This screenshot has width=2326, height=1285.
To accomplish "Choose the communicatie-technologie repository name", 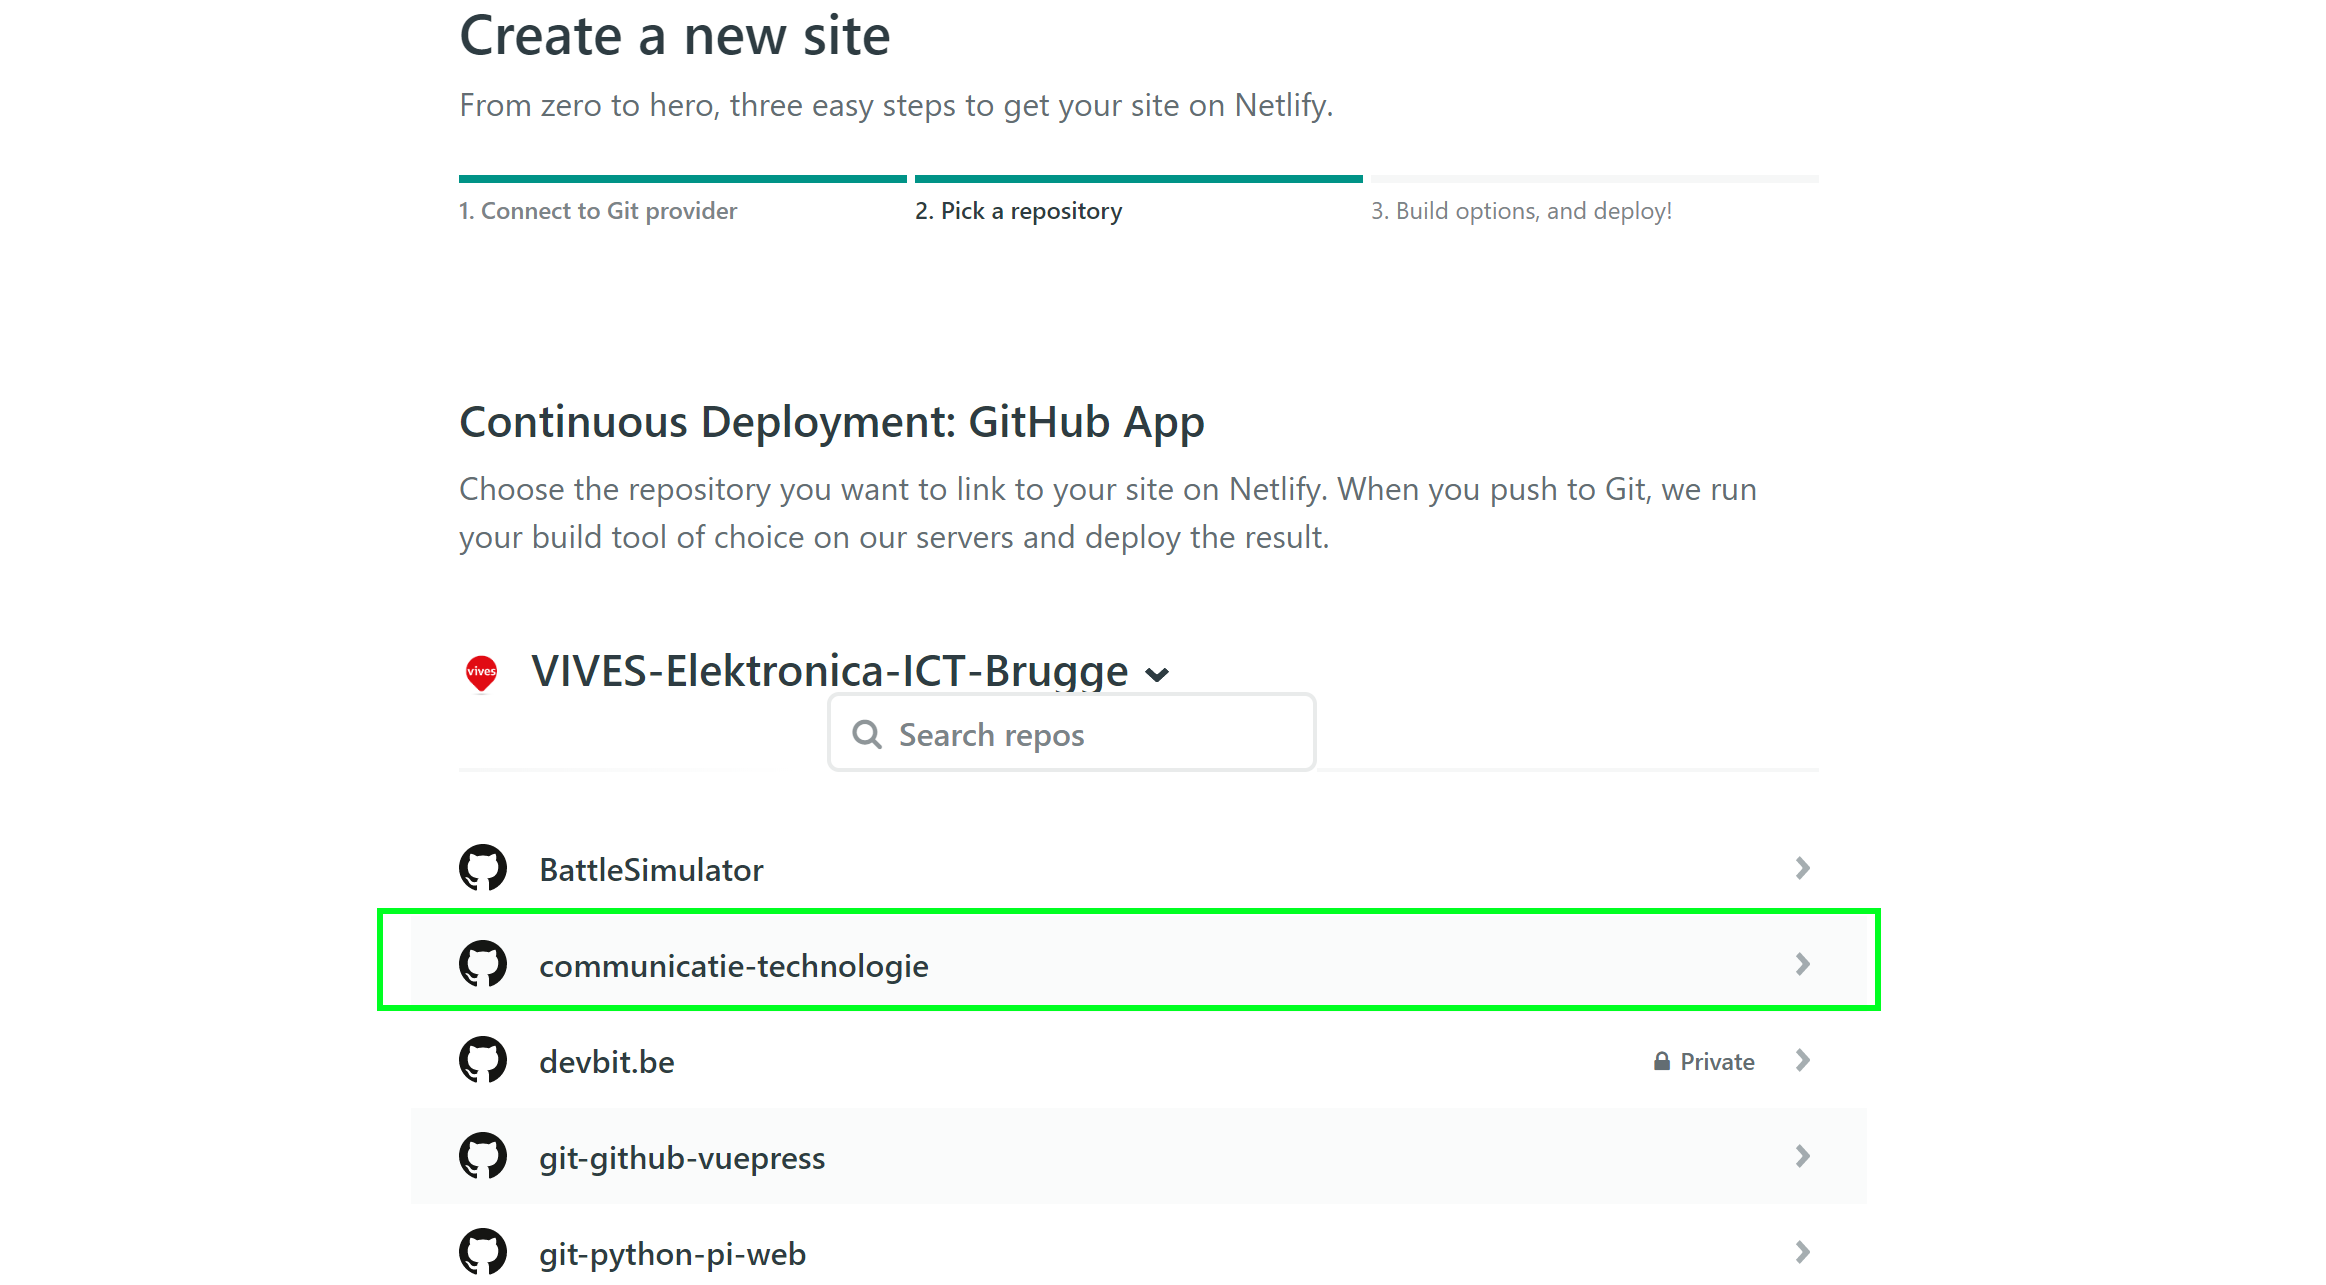I will click(x=734, y=966).
